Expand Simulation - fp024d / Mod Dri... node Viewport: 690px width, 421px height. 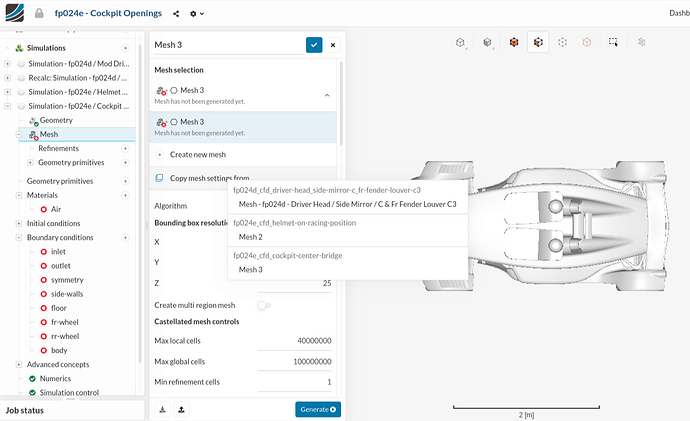pos(7,64)
